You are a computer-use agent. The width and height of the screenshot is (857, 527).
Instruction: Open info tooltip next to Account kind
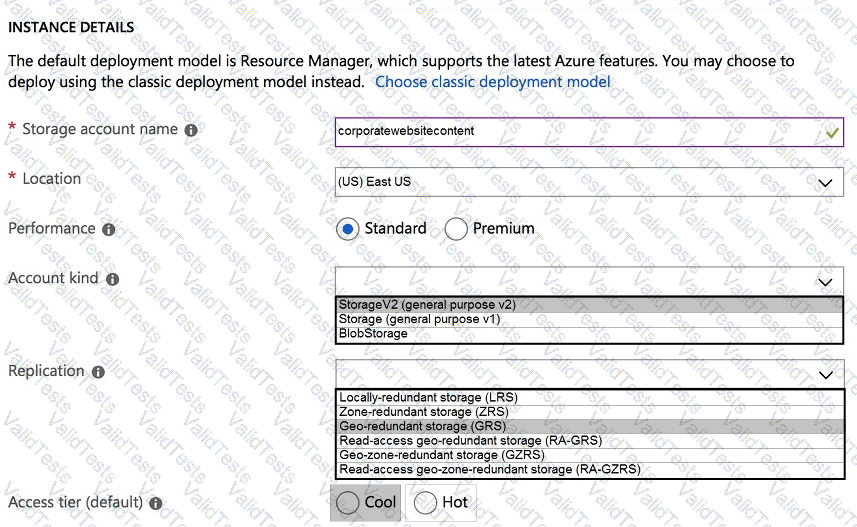pos(112,280)
